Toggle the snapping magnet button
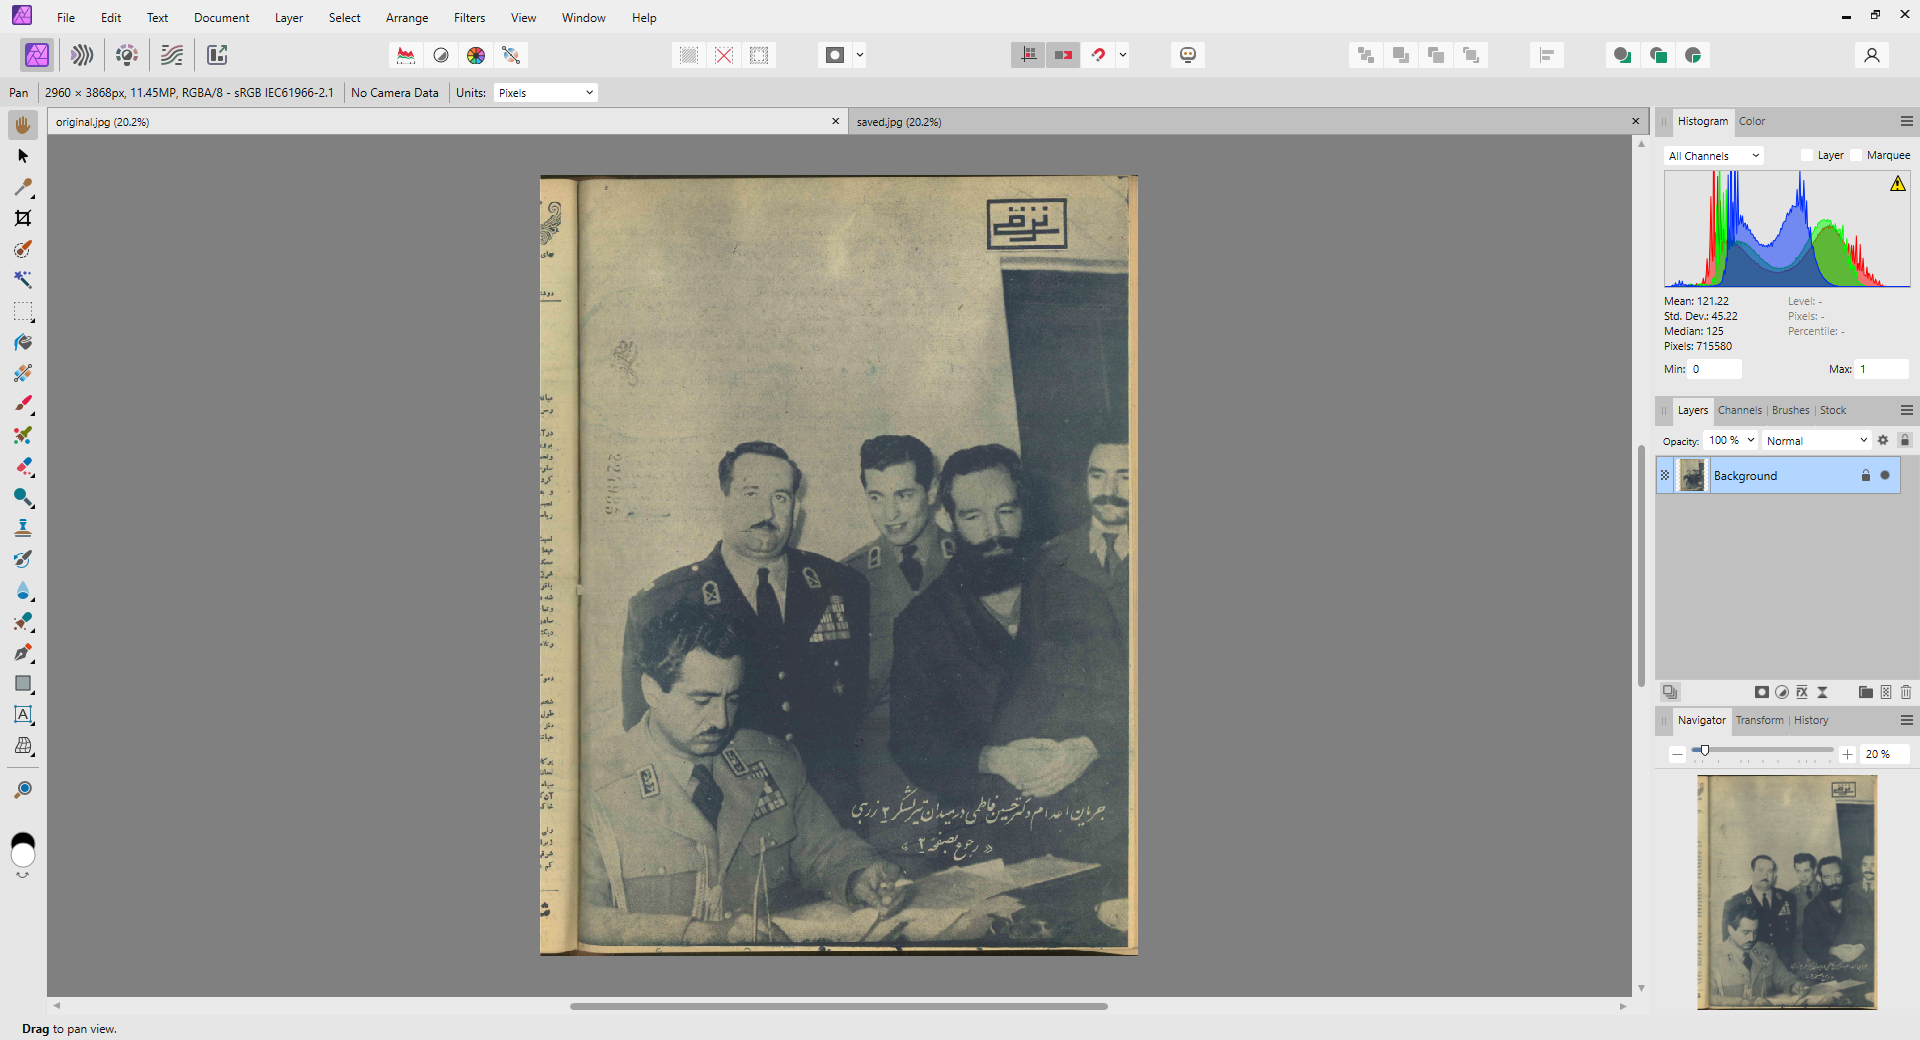This screenshot has width=1920, height=1040. (1099, 55)
